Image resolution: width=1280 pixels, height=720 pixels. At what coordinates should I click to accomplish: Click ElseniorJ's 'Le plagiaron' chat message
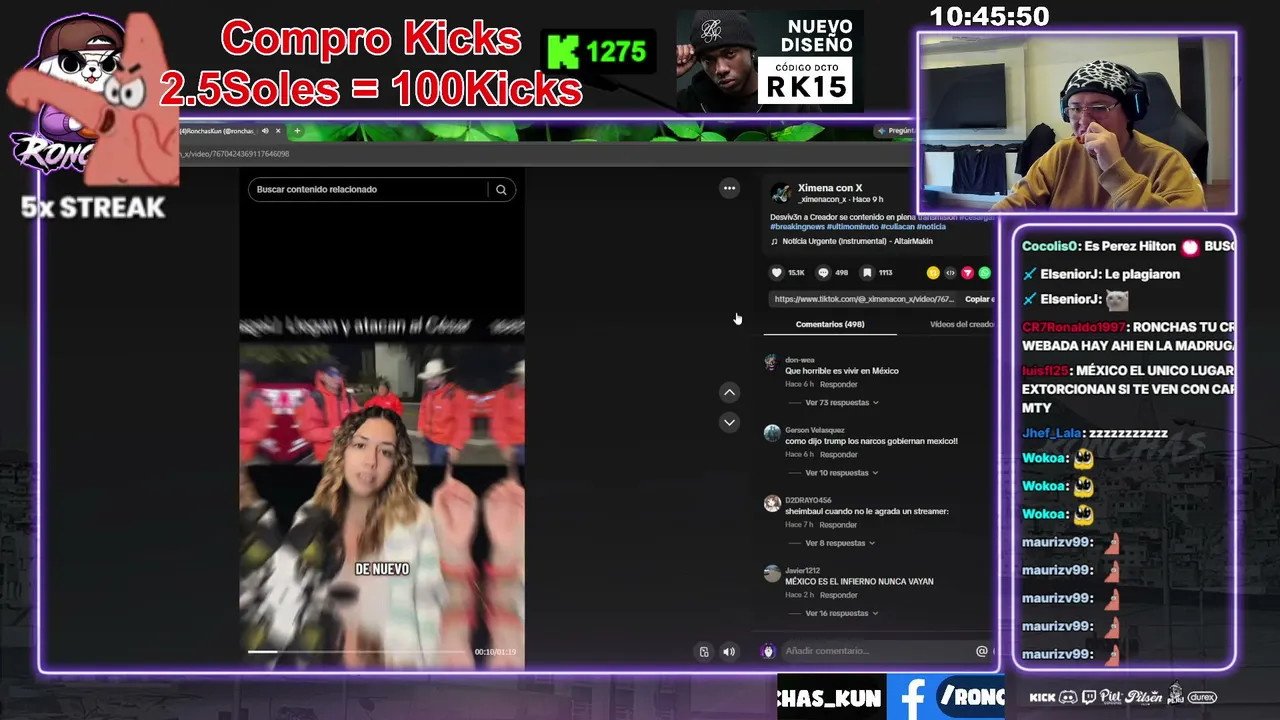click(1102, 274)
